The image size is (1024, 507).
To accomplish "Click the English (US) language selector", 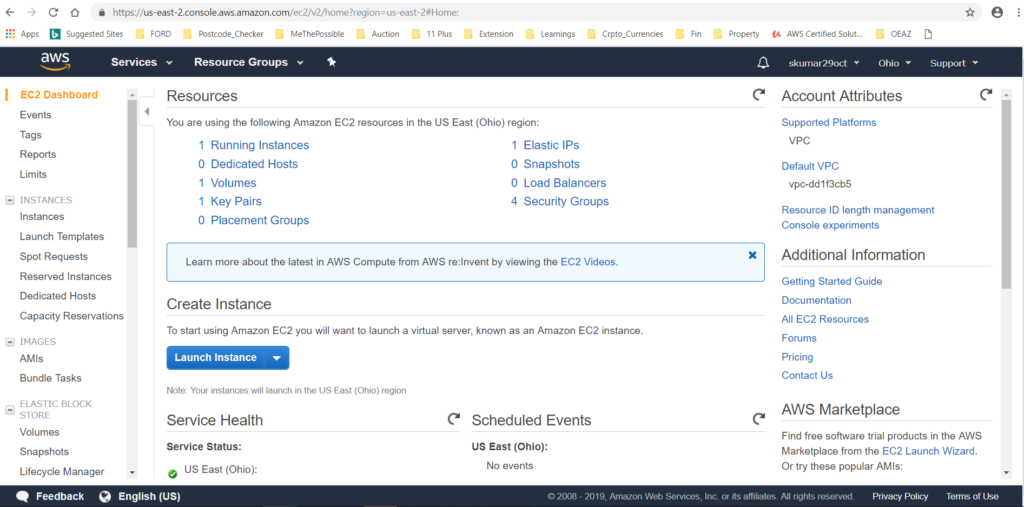I will pos(149,496).
